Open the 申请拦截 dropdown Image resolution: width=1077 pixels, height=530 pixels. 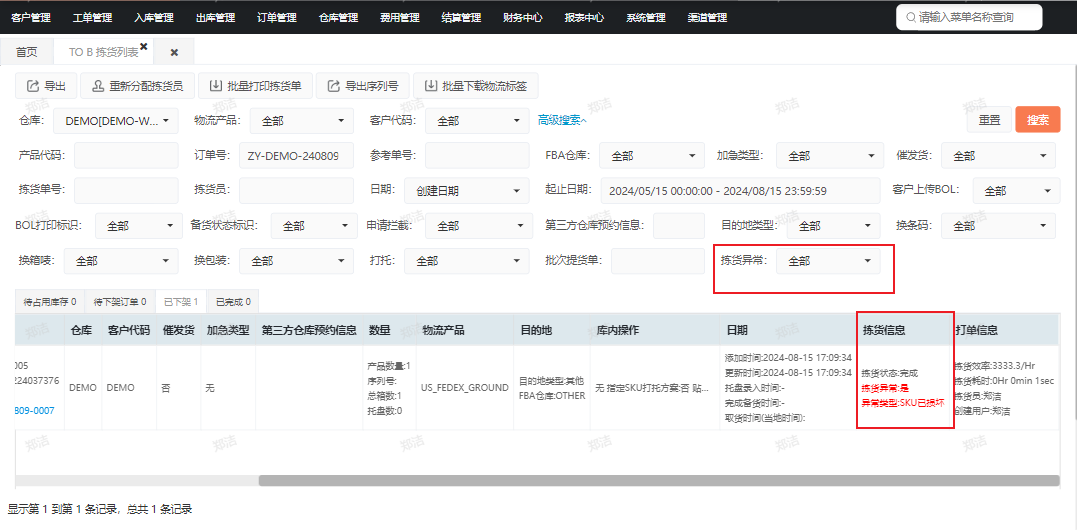(x=477, y=225)
